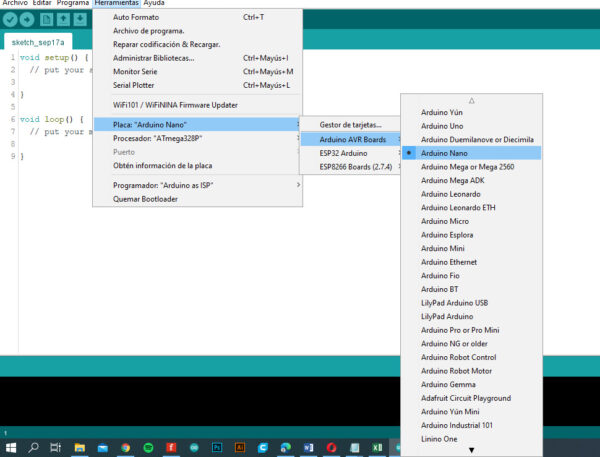Open the Procesador "ATmega328P" submenu

(160, 137)
